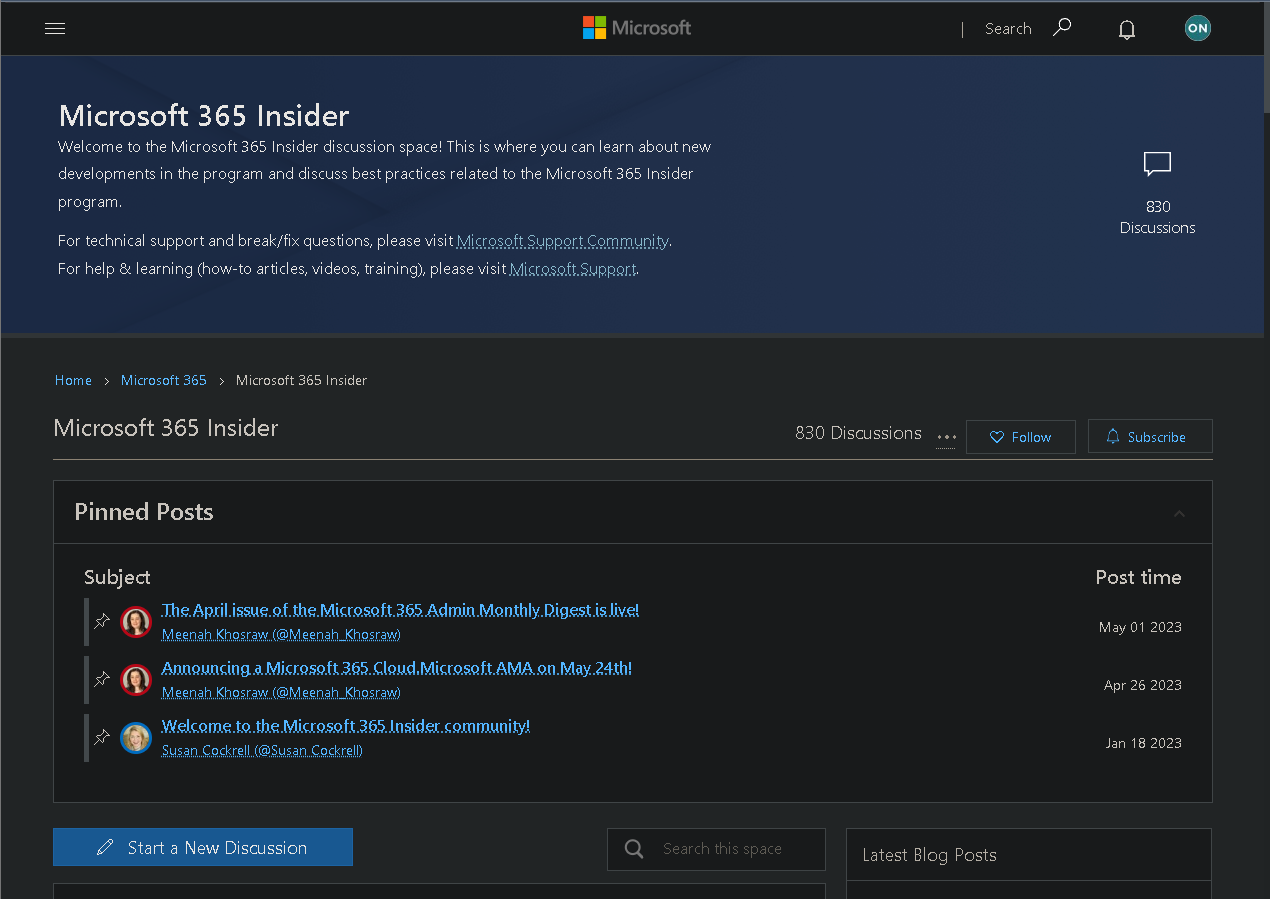This screenshot has height=899, width=1270.
Task: Click the 830 Discussions count near Follow
Action: 858,433
